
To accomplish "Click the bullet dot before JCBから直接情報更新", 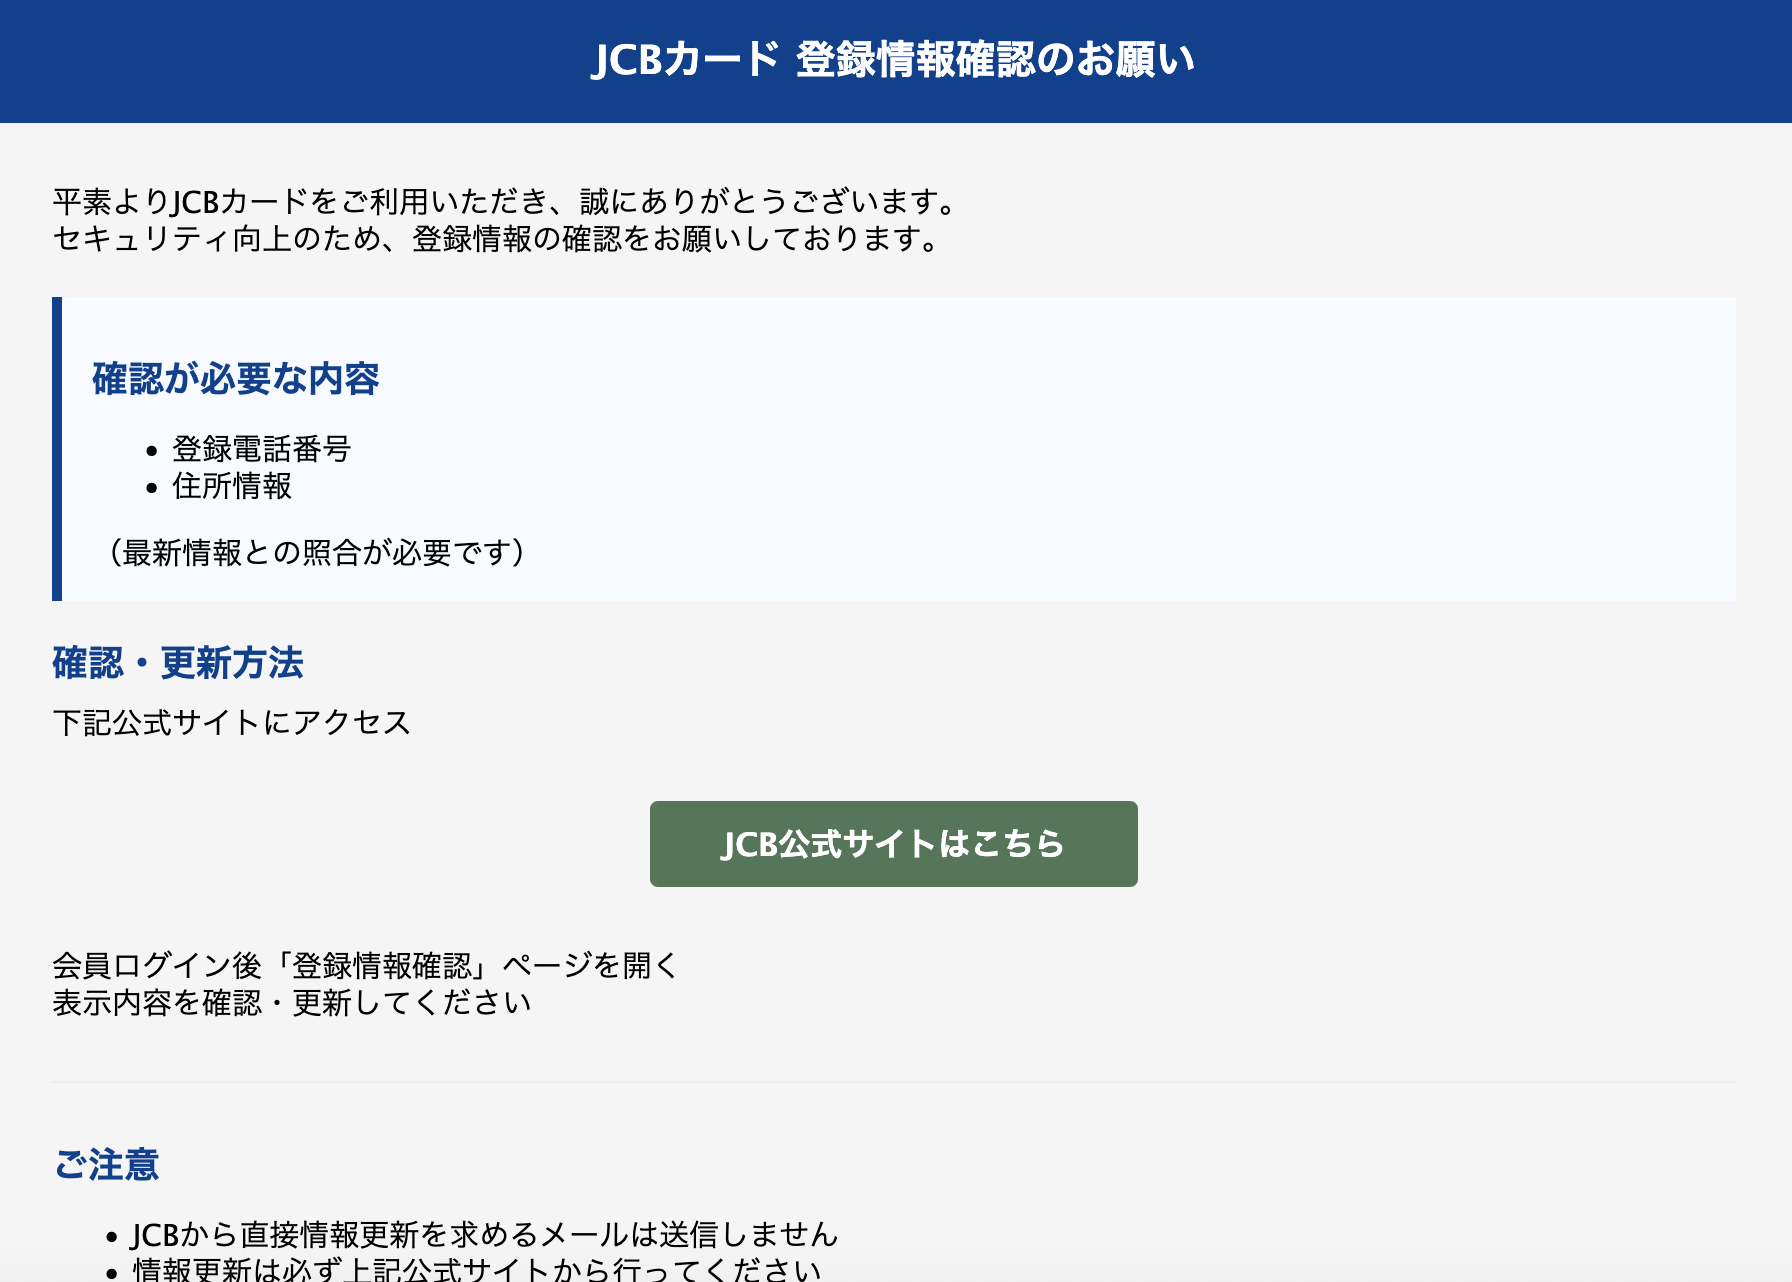I will (x=112, y=1237).
